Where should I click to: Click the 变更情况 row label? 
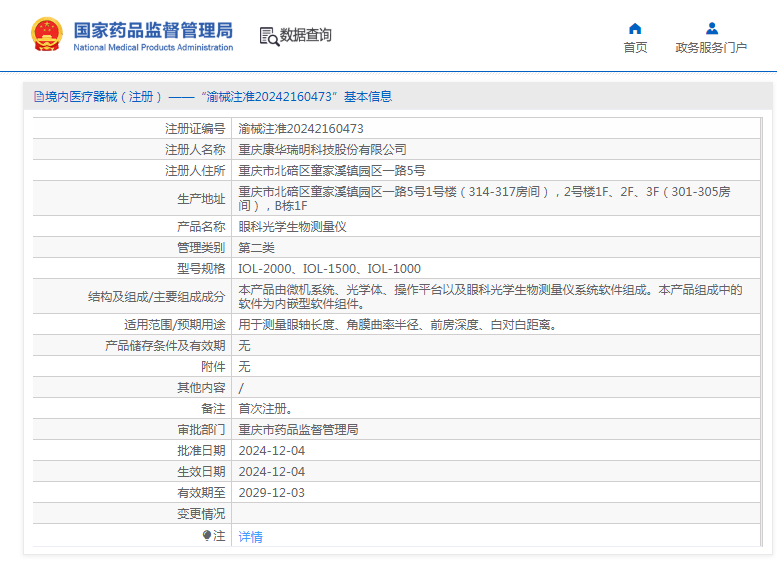(201, 514)
